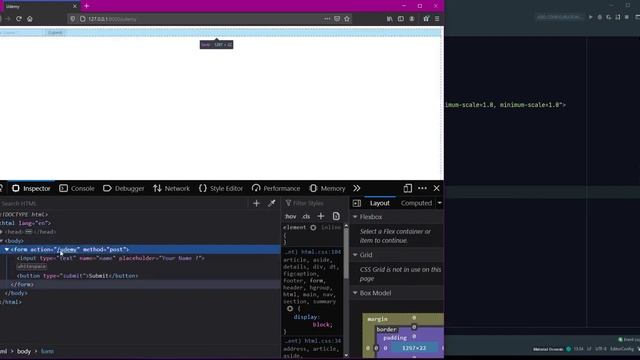This screenshot has width=640, height=360.
Task: Open page actions three-dot menu in address bar
Action: 327,19
